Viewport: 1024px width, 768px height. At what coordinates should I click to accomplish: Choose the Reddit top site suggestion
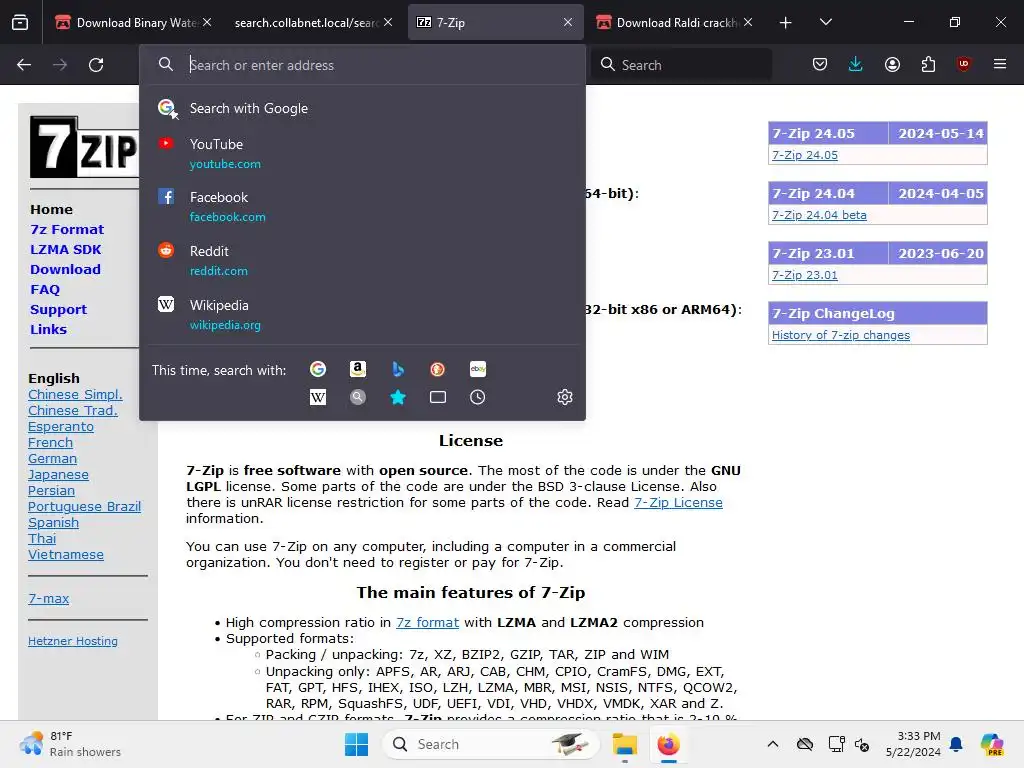click(362, 261)
